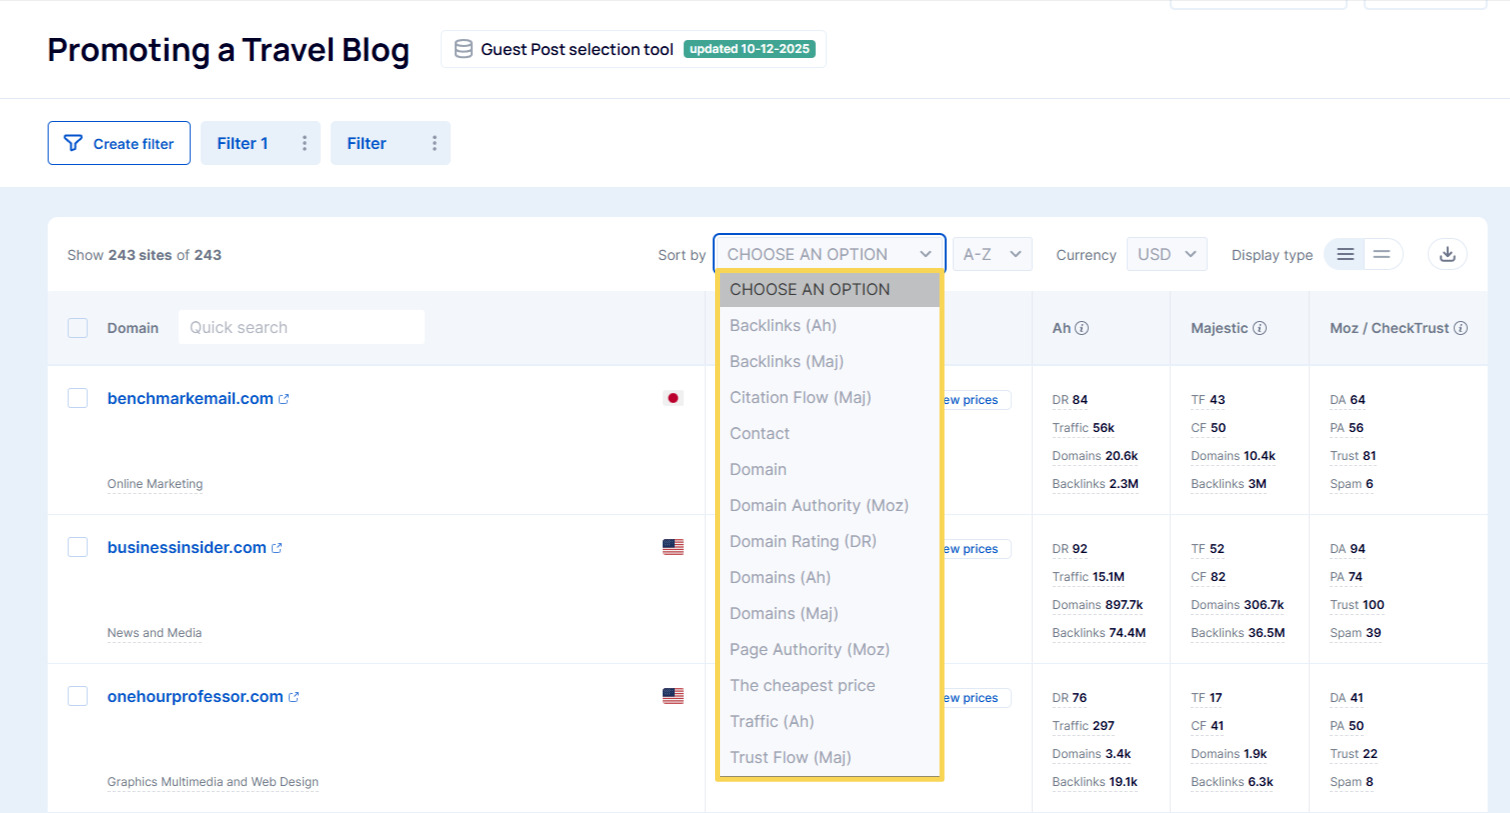
Task: Open the benchmarkemail.com external link
Action: [x=284, y=397]
